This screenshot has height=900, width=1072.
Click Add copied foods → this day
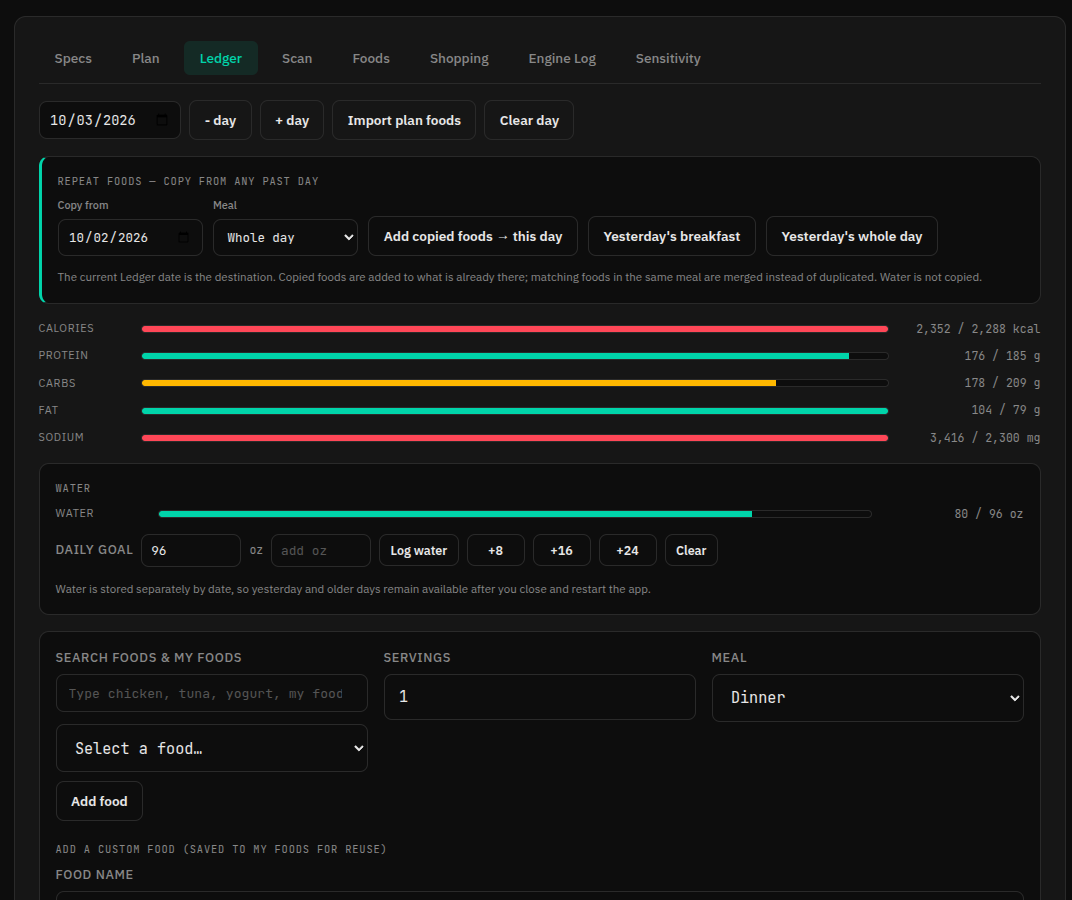pos(473,236)
